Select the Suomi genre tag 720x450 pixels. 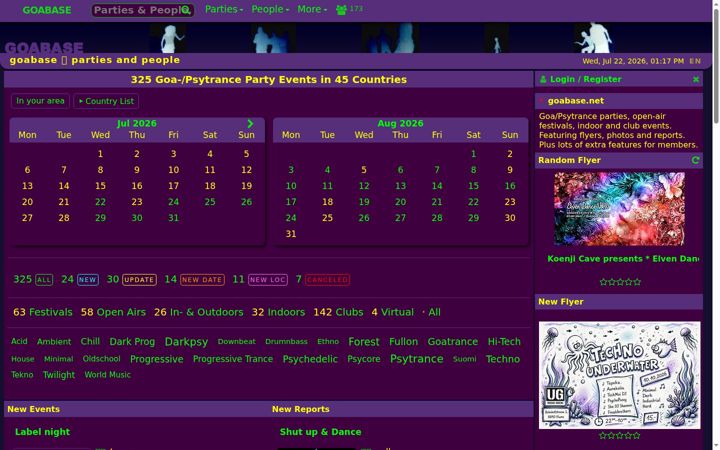465,359
